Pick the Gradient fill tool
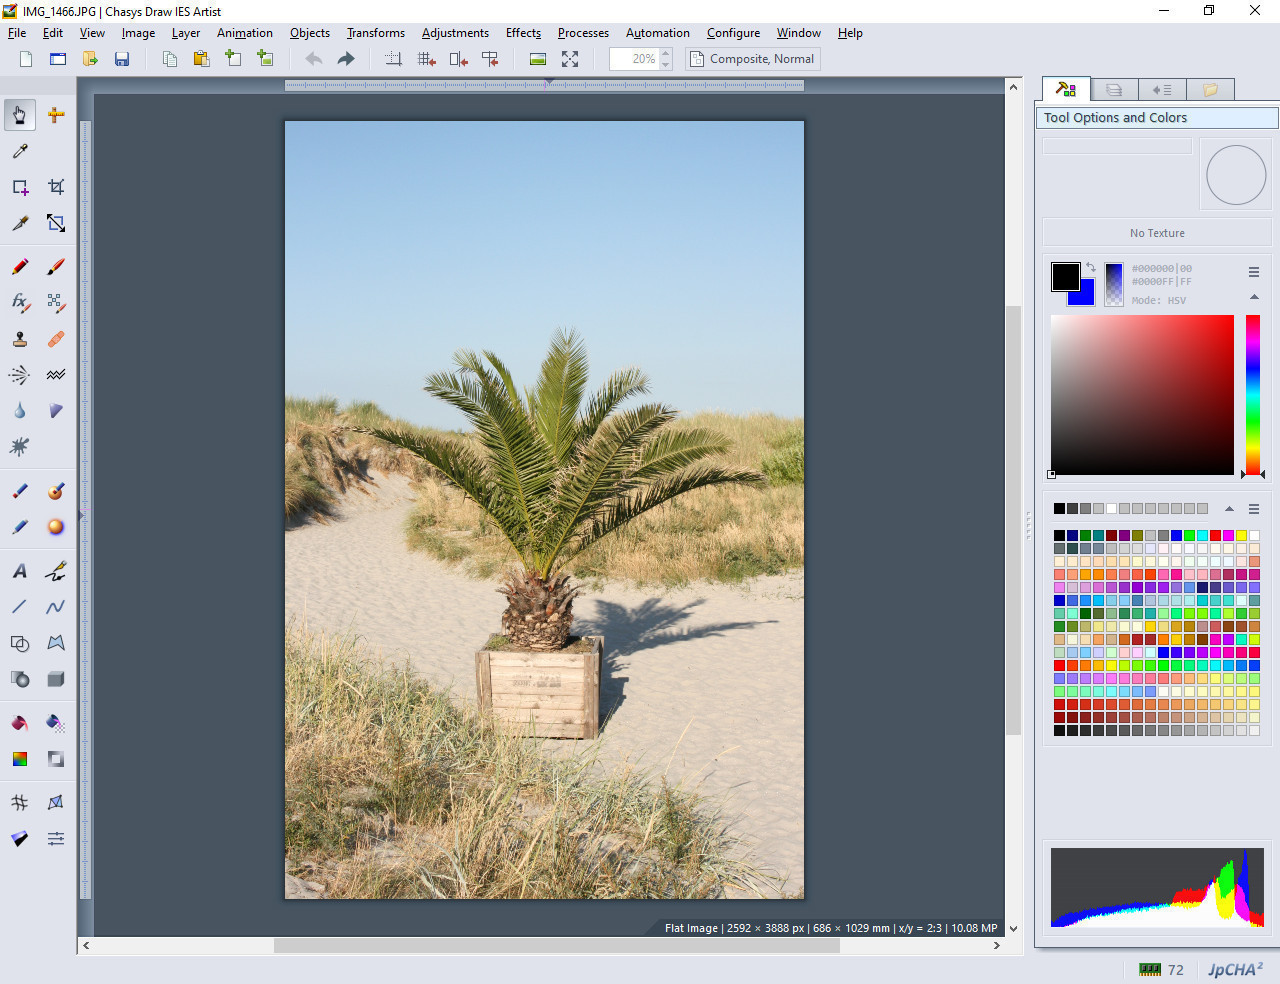 point(20,759)
